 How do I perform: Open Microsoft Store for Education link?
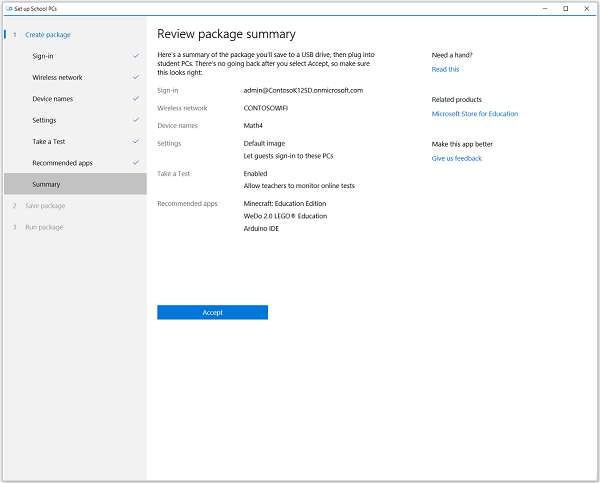click(x=474, y=114)
